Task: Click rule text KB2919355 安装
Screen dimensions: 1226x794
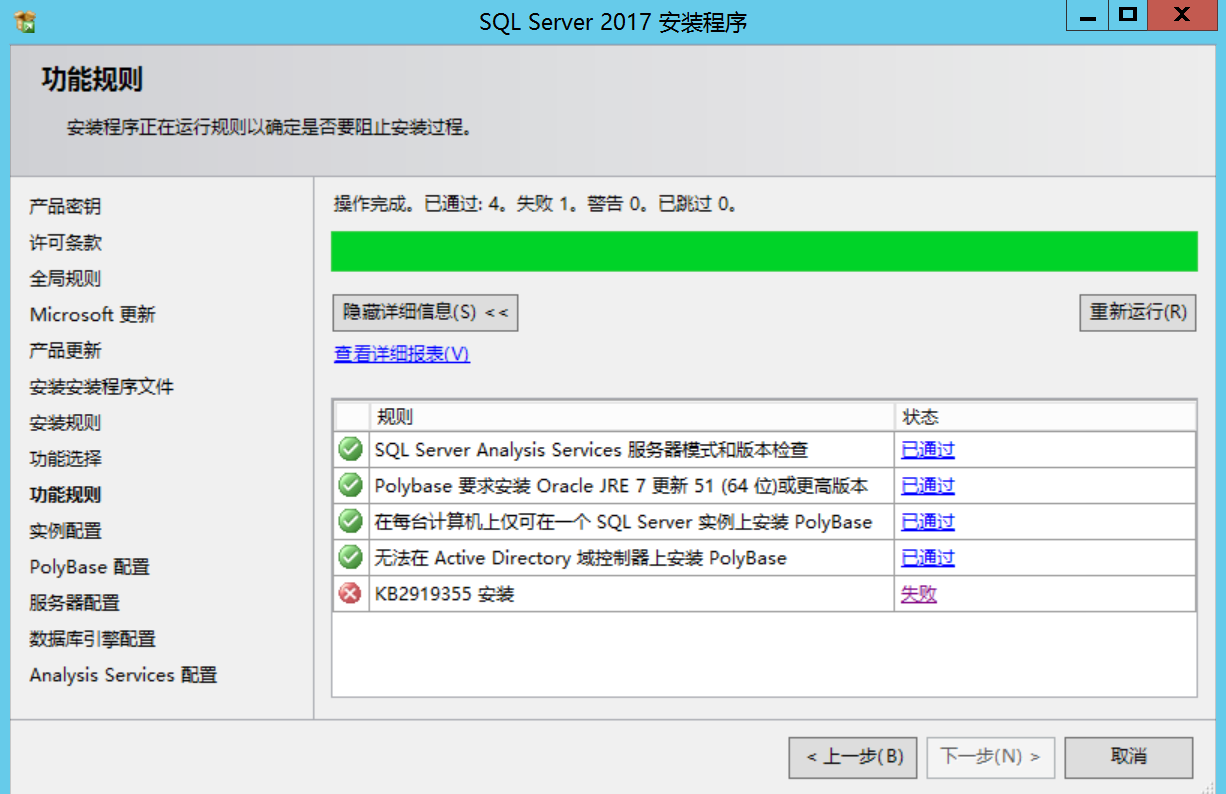Action: pyautogui.click(x=444, y=594)
